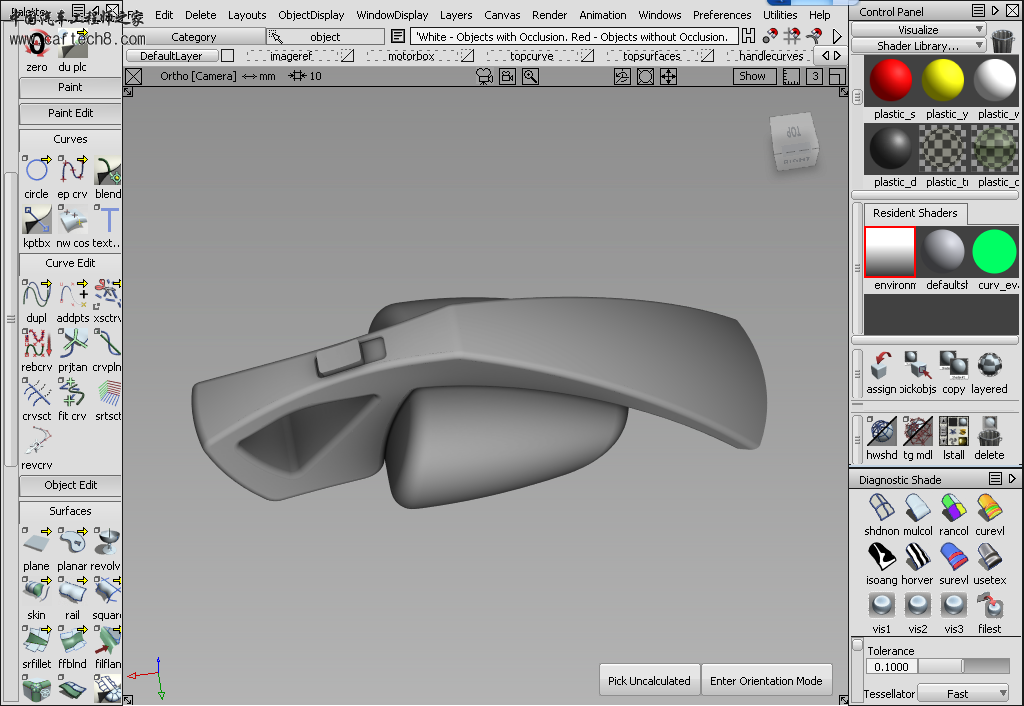This screenshot has height=706, width=1024.
Task: Select the nw cos curve-on-surface tool
Action: pyautogui.click(x=72, y=219)
